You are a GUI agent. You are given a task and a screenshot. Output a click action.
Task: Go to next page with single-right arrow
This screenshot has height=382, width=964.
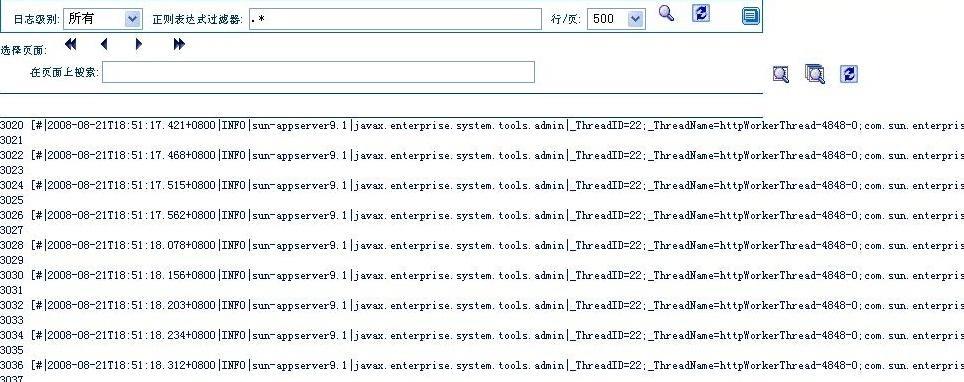click(x=139, y=44)
